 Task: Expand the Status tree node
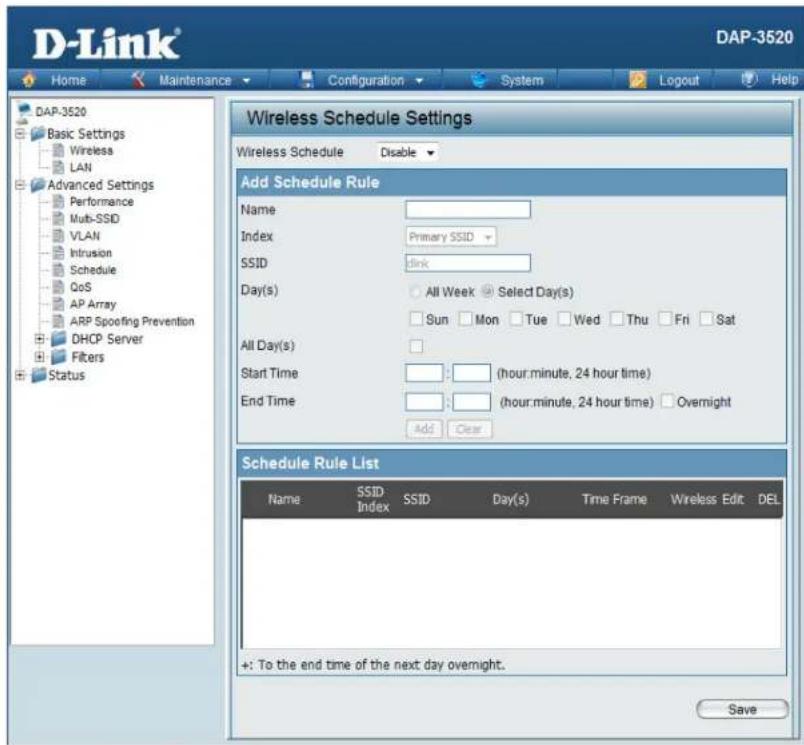point(21,375)
